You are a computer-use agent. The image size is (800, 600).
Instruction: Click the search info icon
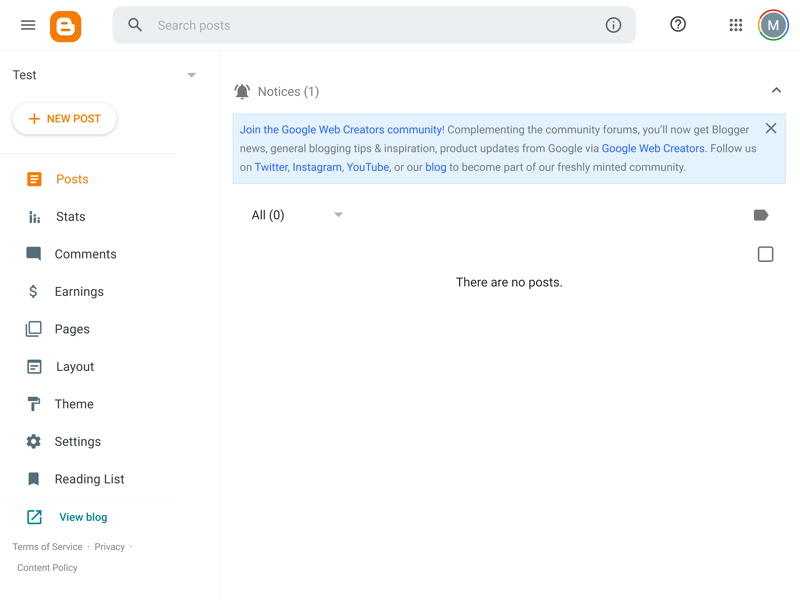[613, 25]
